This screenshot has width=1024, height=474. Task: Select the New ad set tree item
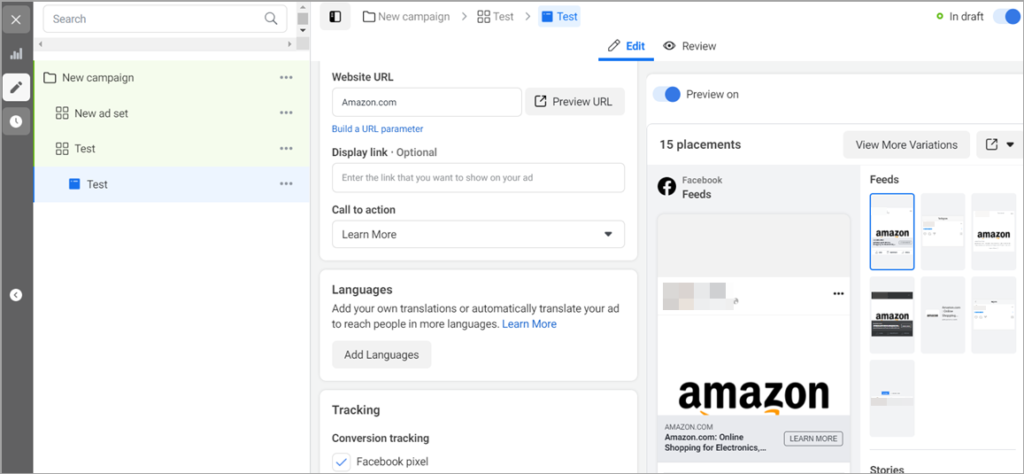pyautogui.click(x=101, y=113)
